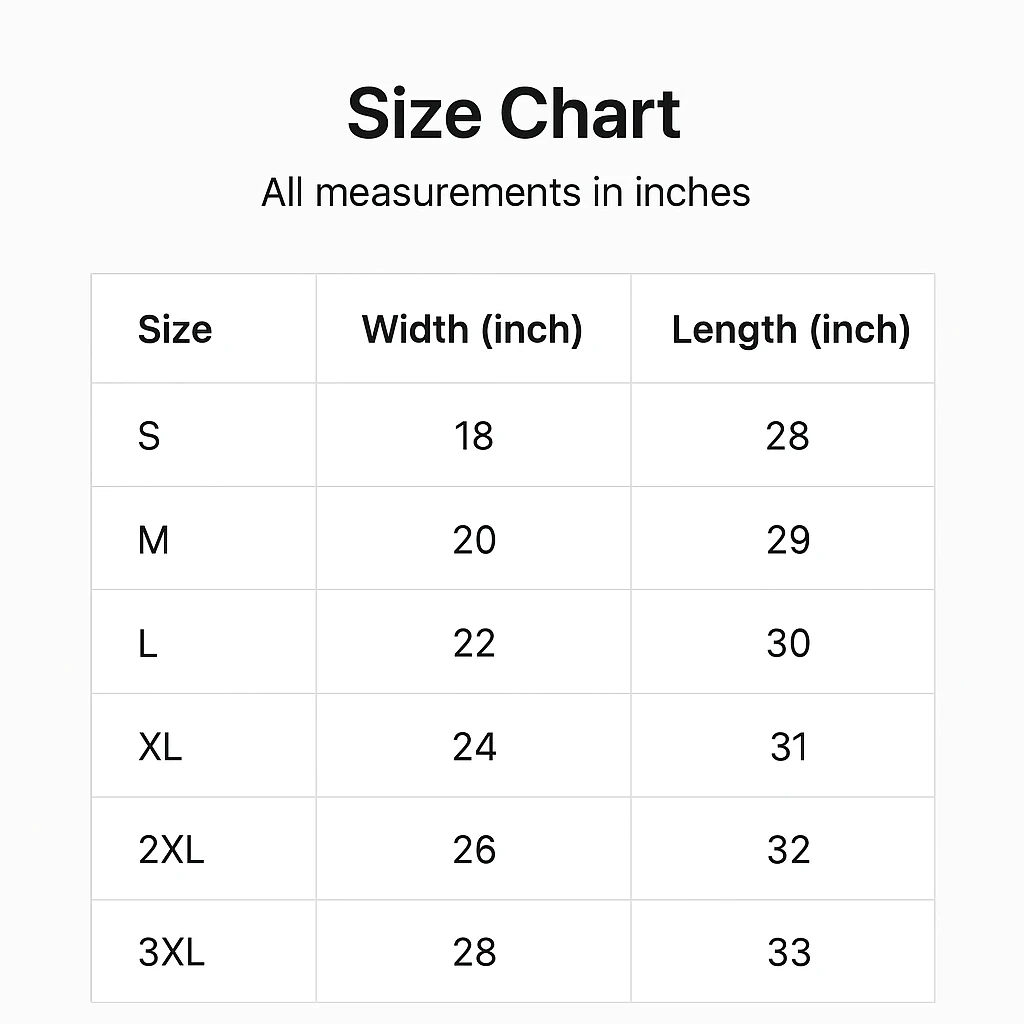The image size is (1024, 1024).
Task: Pick the length value 31 for size XL
Action: pyautogui.click(x=788, y=747)
